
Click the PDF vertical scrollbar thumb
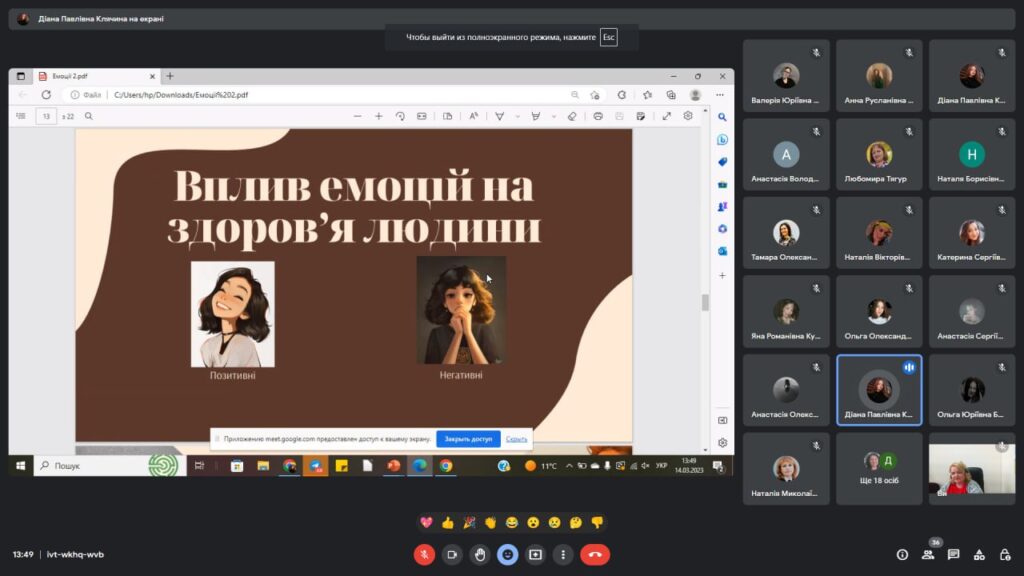tap(704, 302)
